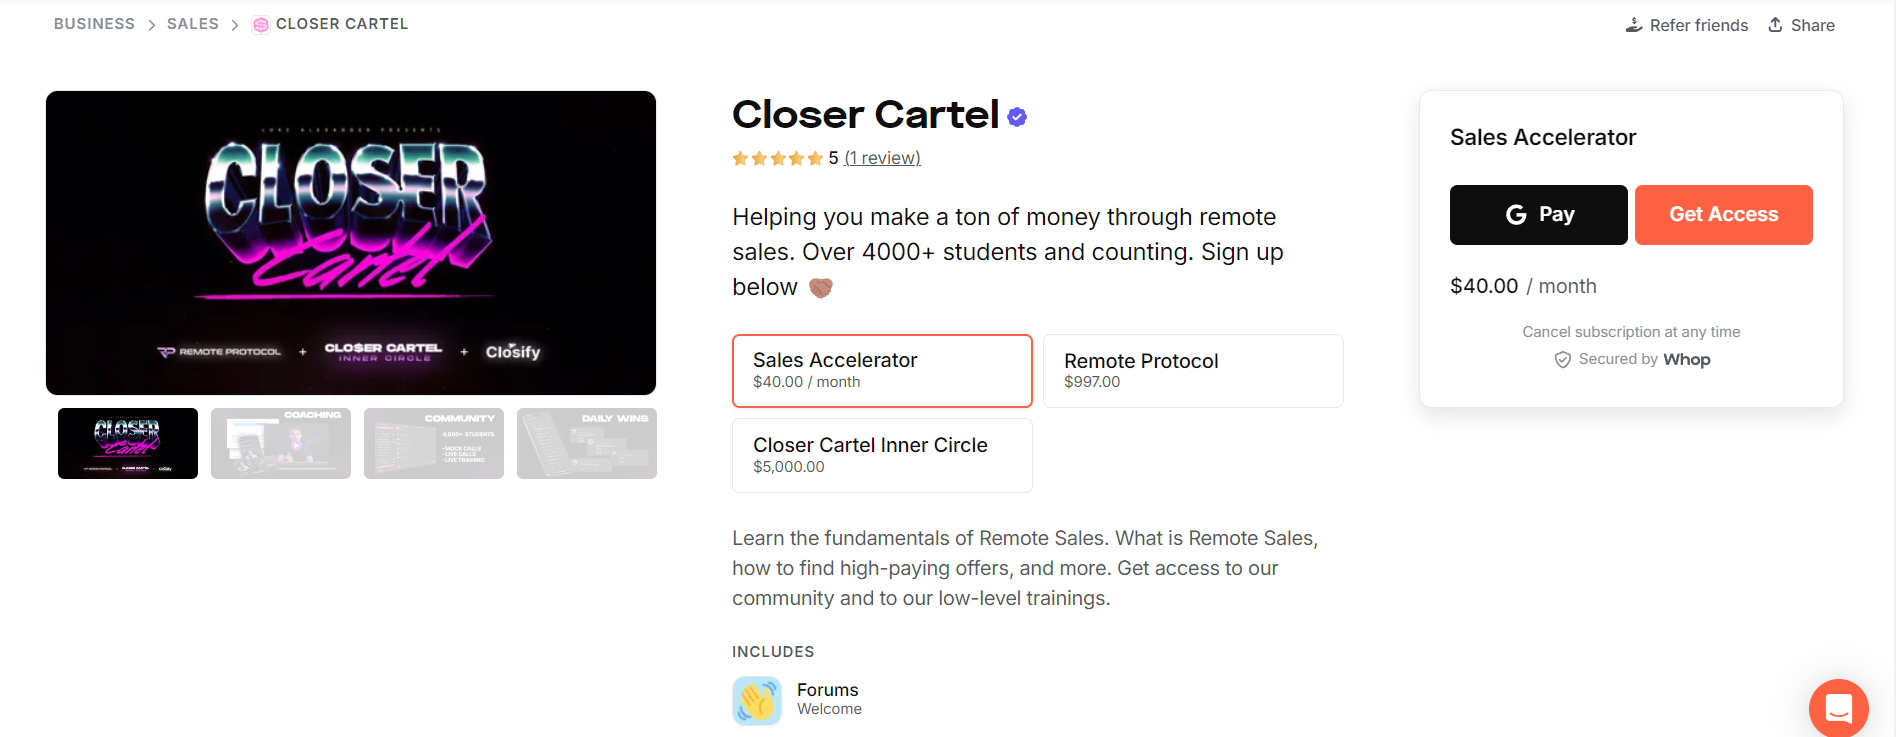Select the Closer Cartel Inner Circle plan
Screen dimensions: 1896x737
click(881, 455)
